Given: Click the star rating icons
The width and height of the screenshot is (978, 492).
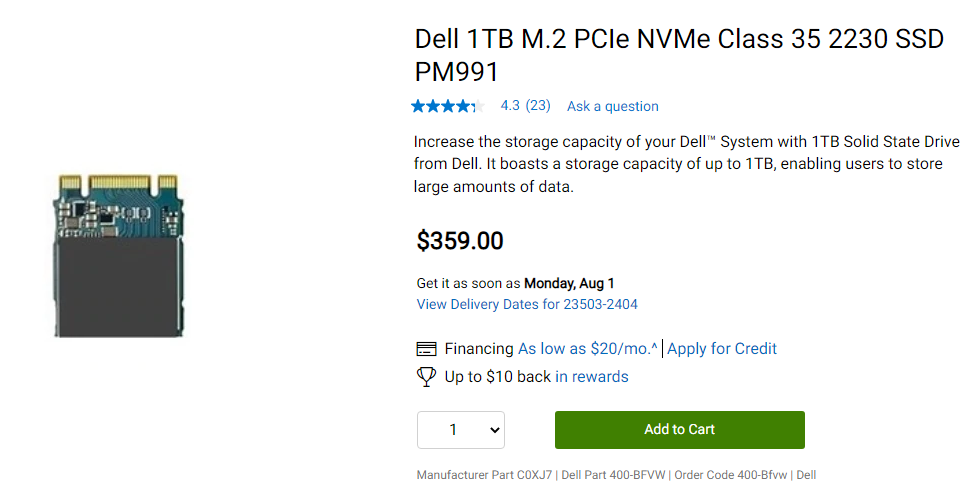Looking at the screenshot, I should click(446, 106).
